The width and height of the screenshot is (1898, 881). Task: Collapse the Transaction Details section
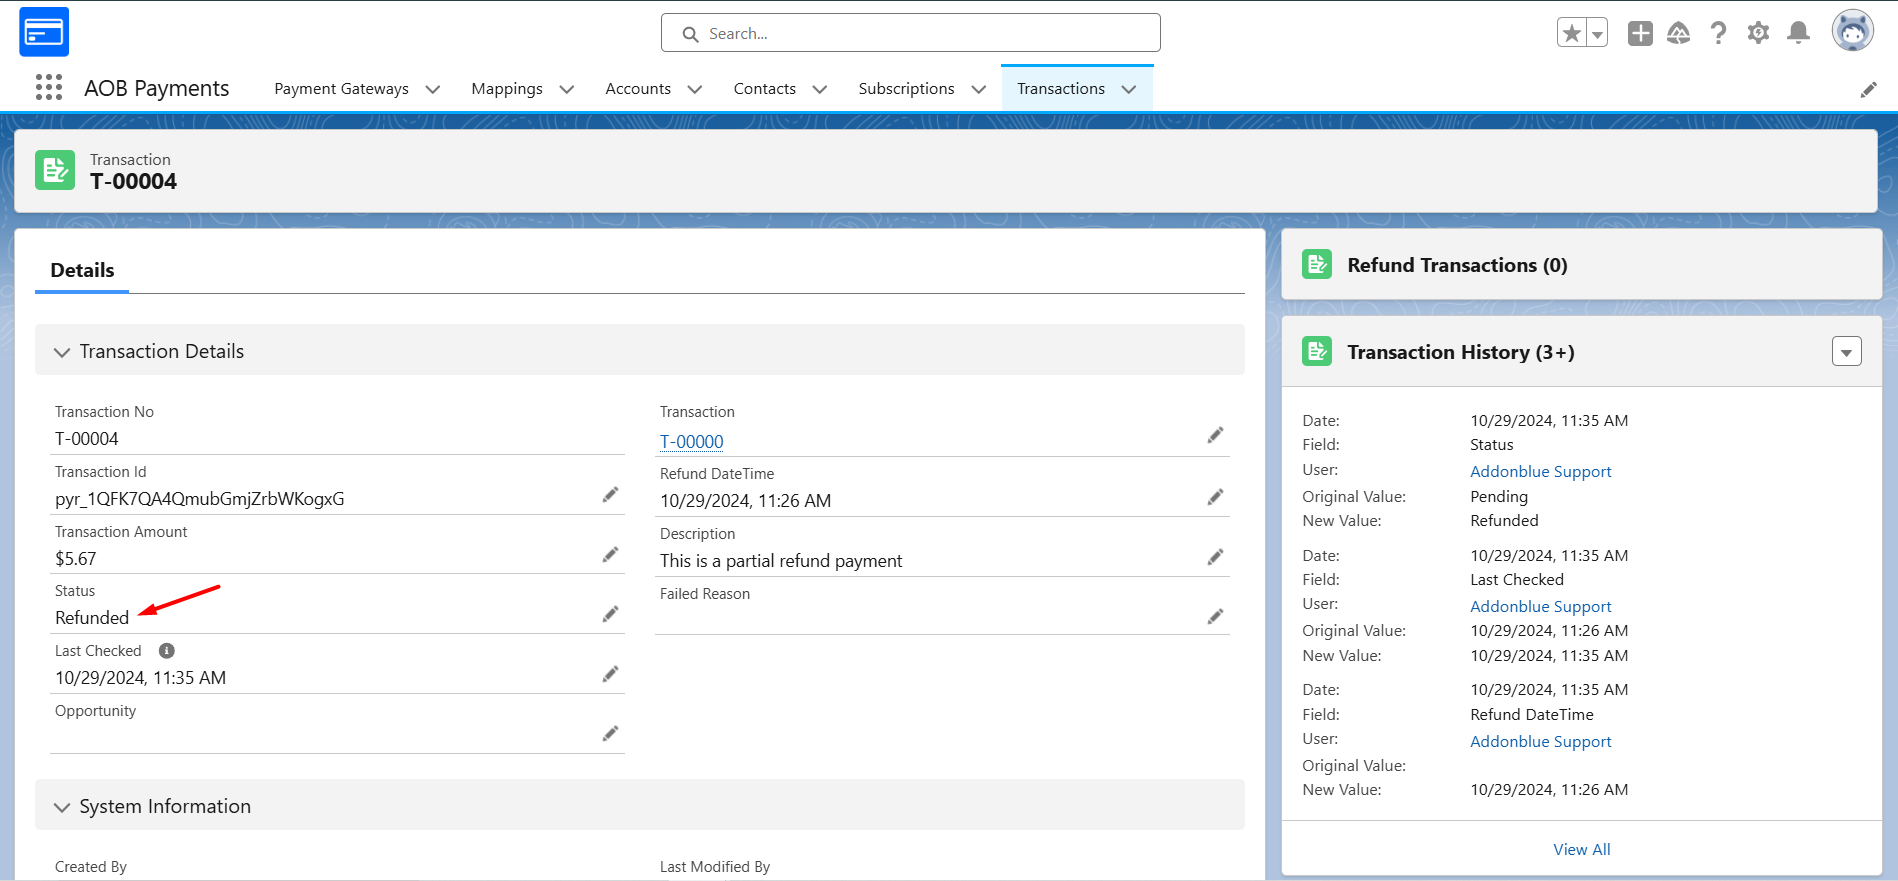(x=62, y=352)
